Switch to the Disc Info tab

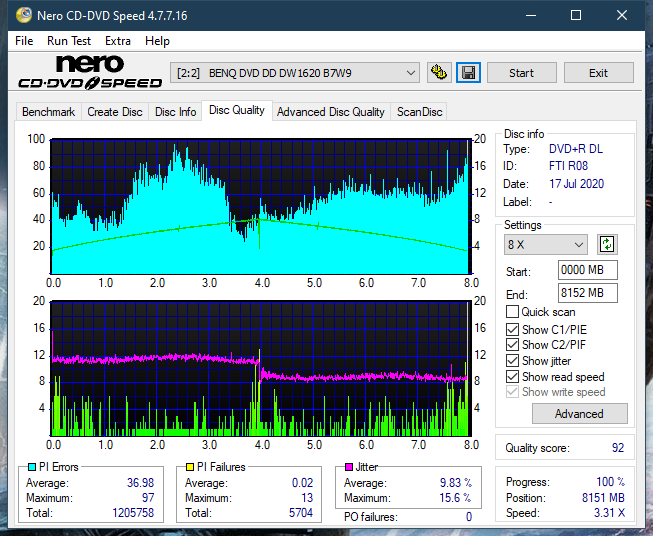coord(175,112)
